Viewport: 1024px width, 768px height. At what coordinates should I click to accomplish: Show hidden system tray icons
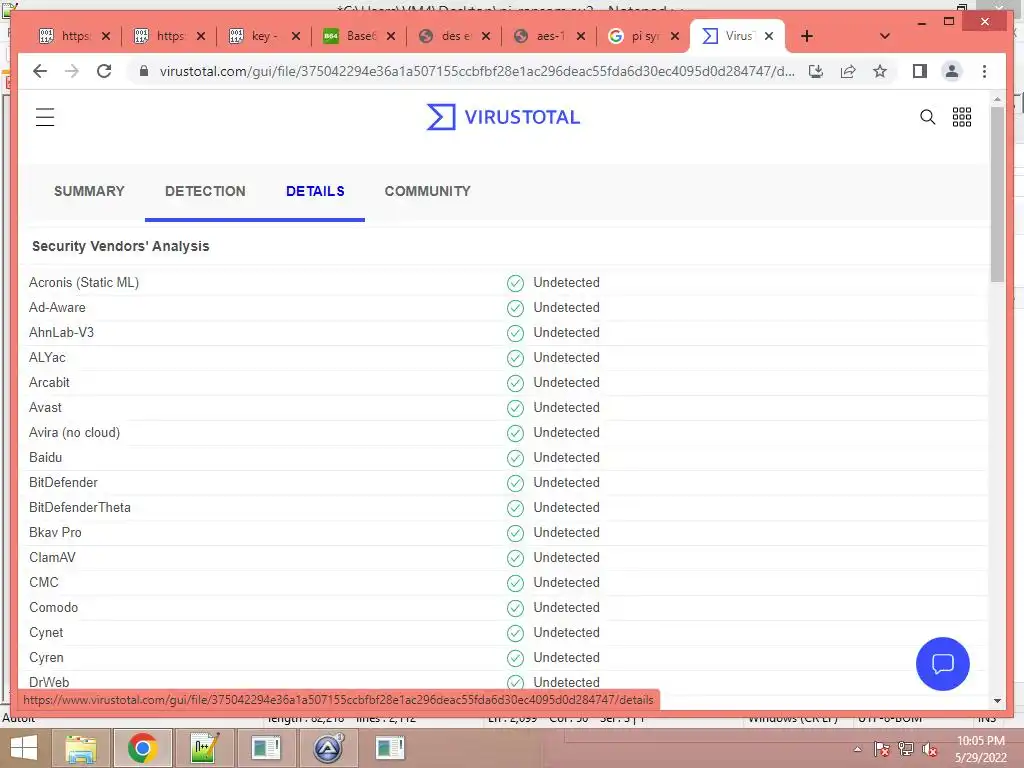coord(857,749)
